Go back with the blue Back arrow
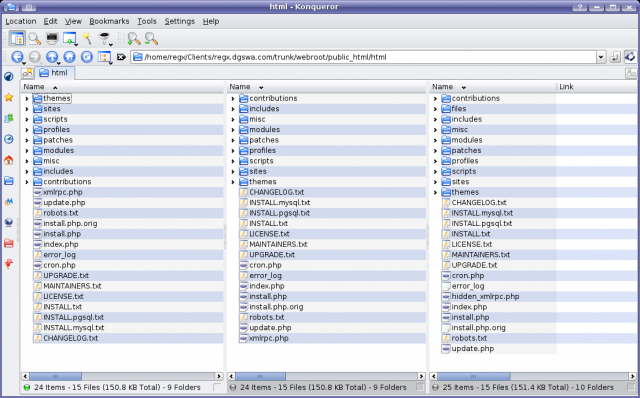 17,57
